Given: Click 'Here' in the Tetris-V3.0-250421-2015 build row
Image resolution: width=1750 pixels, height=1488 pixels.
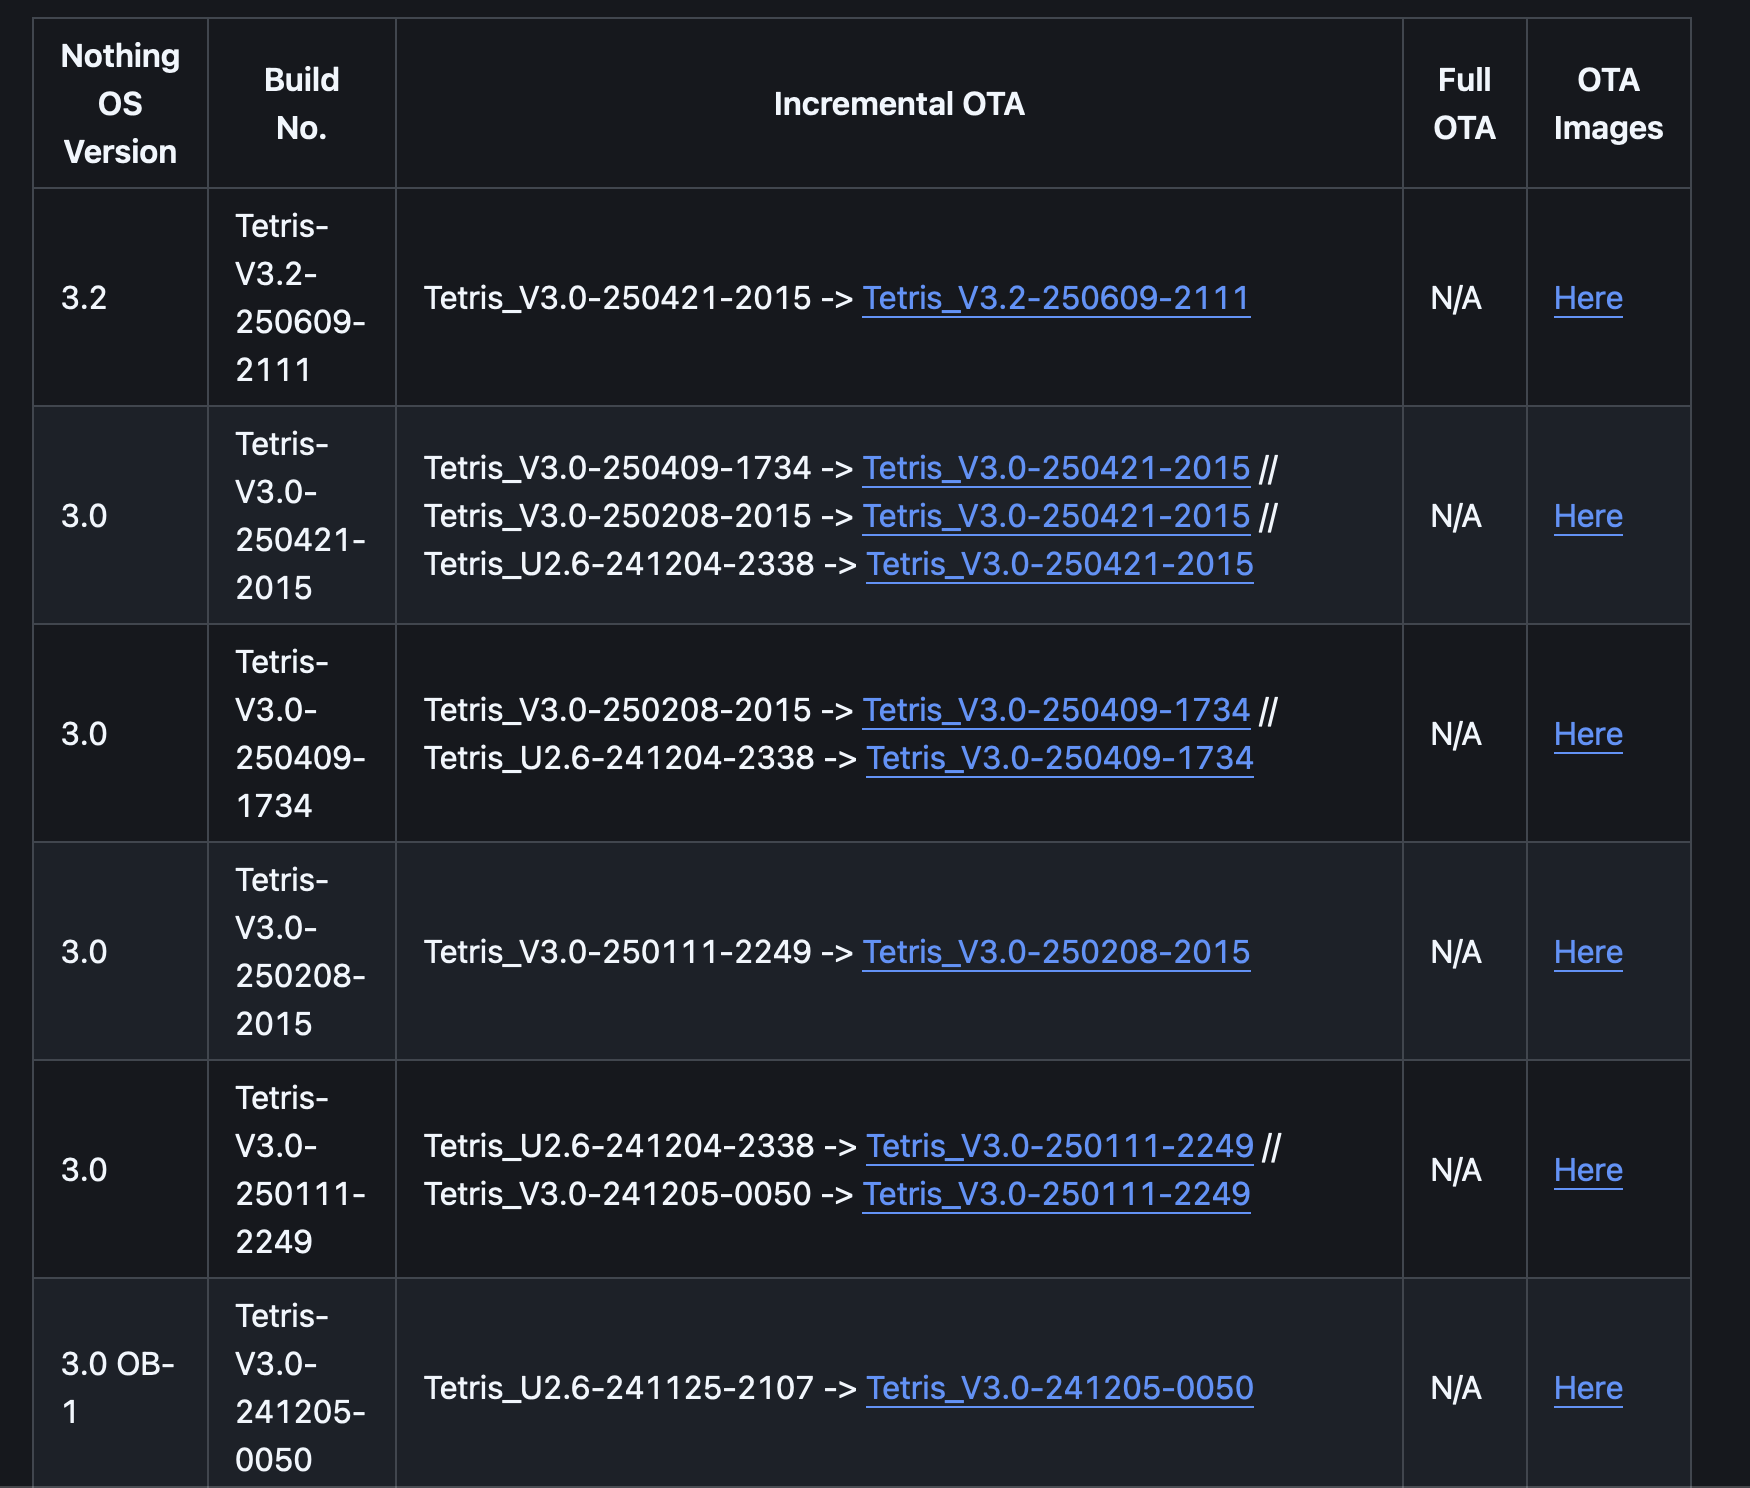Looking at the screenshot, I should coord(1588,516).
